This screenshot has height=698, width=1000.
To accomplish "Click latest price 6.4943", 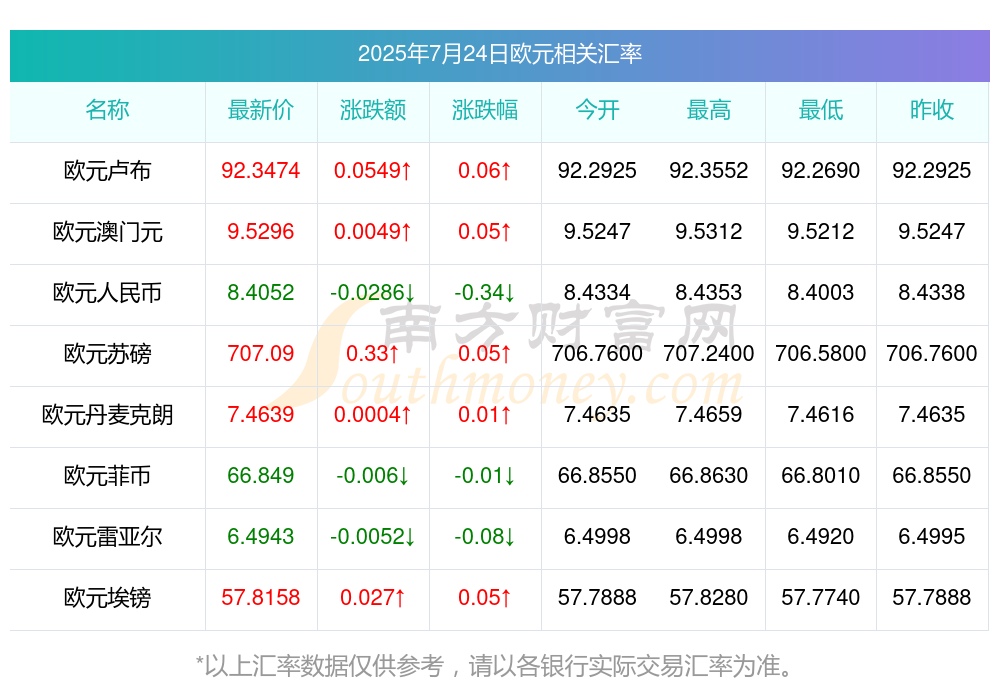I will 261,536.
